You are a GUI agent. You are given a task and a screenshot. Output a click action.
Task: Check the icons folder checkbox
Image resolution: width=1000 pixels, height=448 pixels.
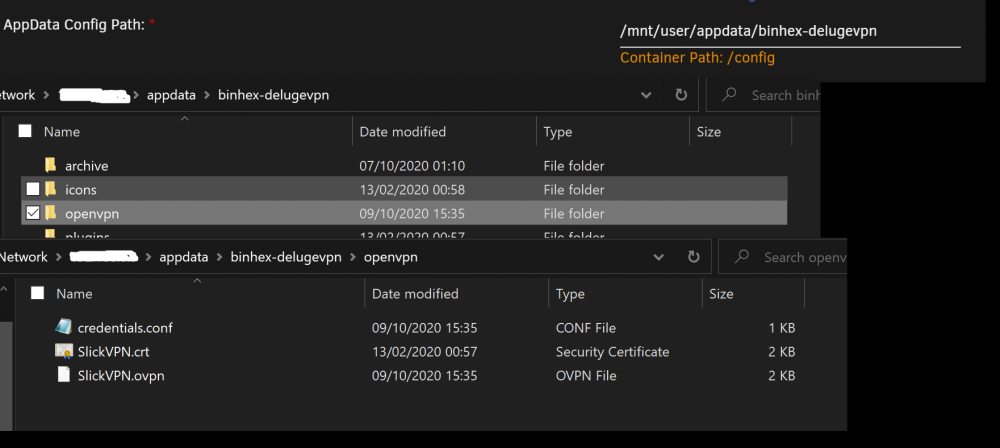[33, 190]
